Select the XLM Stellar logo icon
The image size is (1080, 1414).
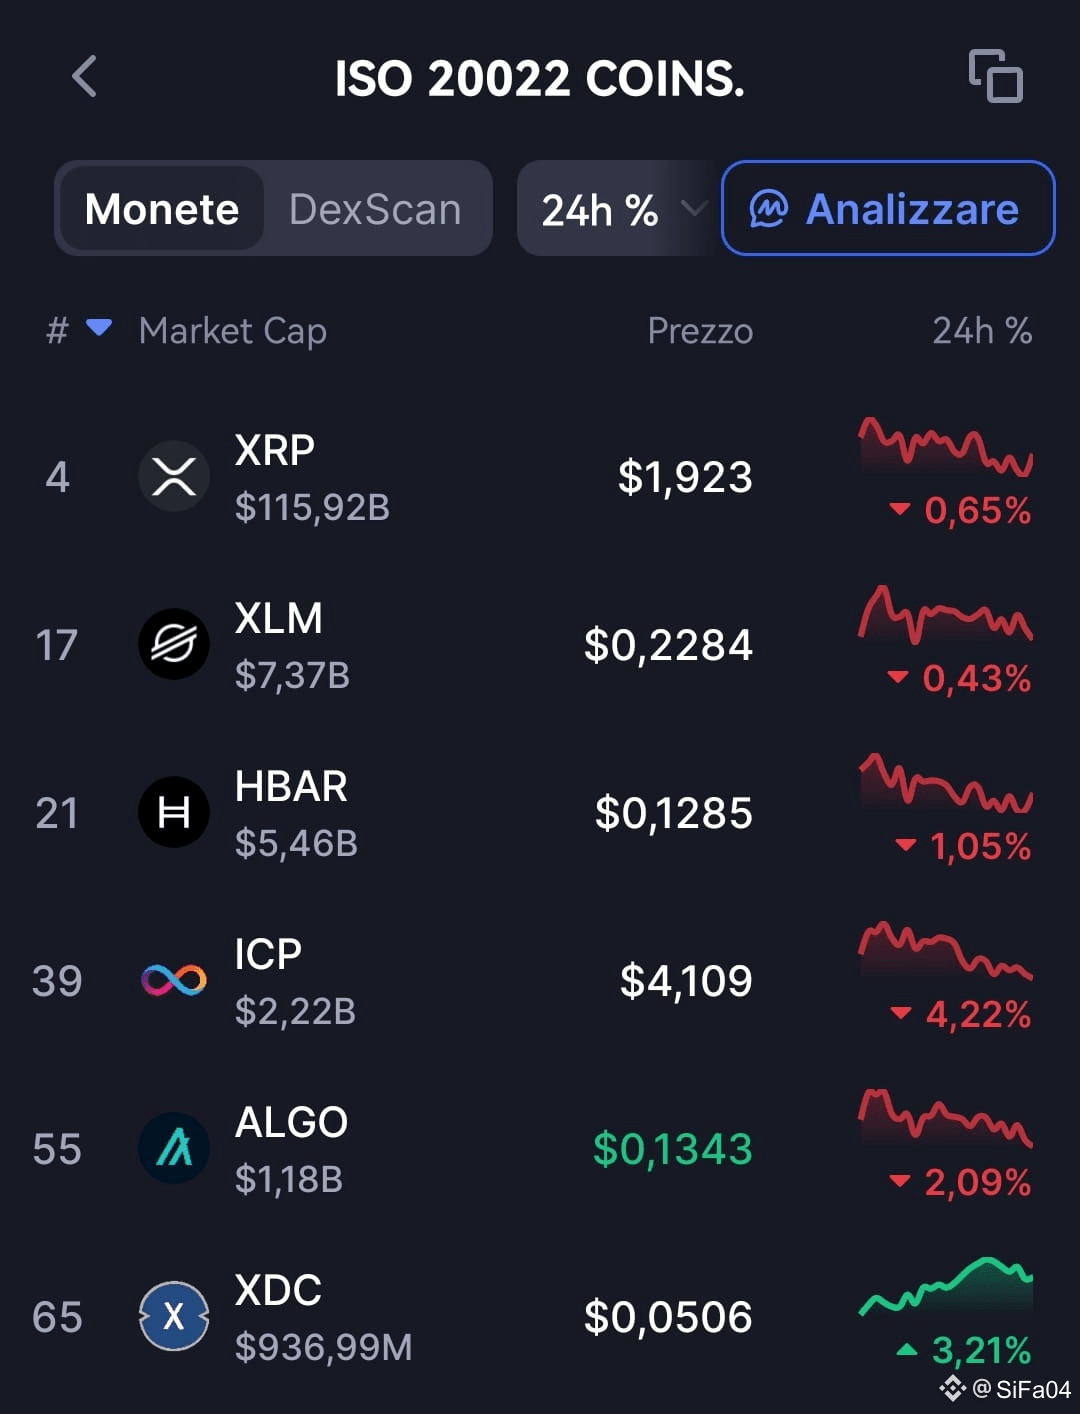173,644
